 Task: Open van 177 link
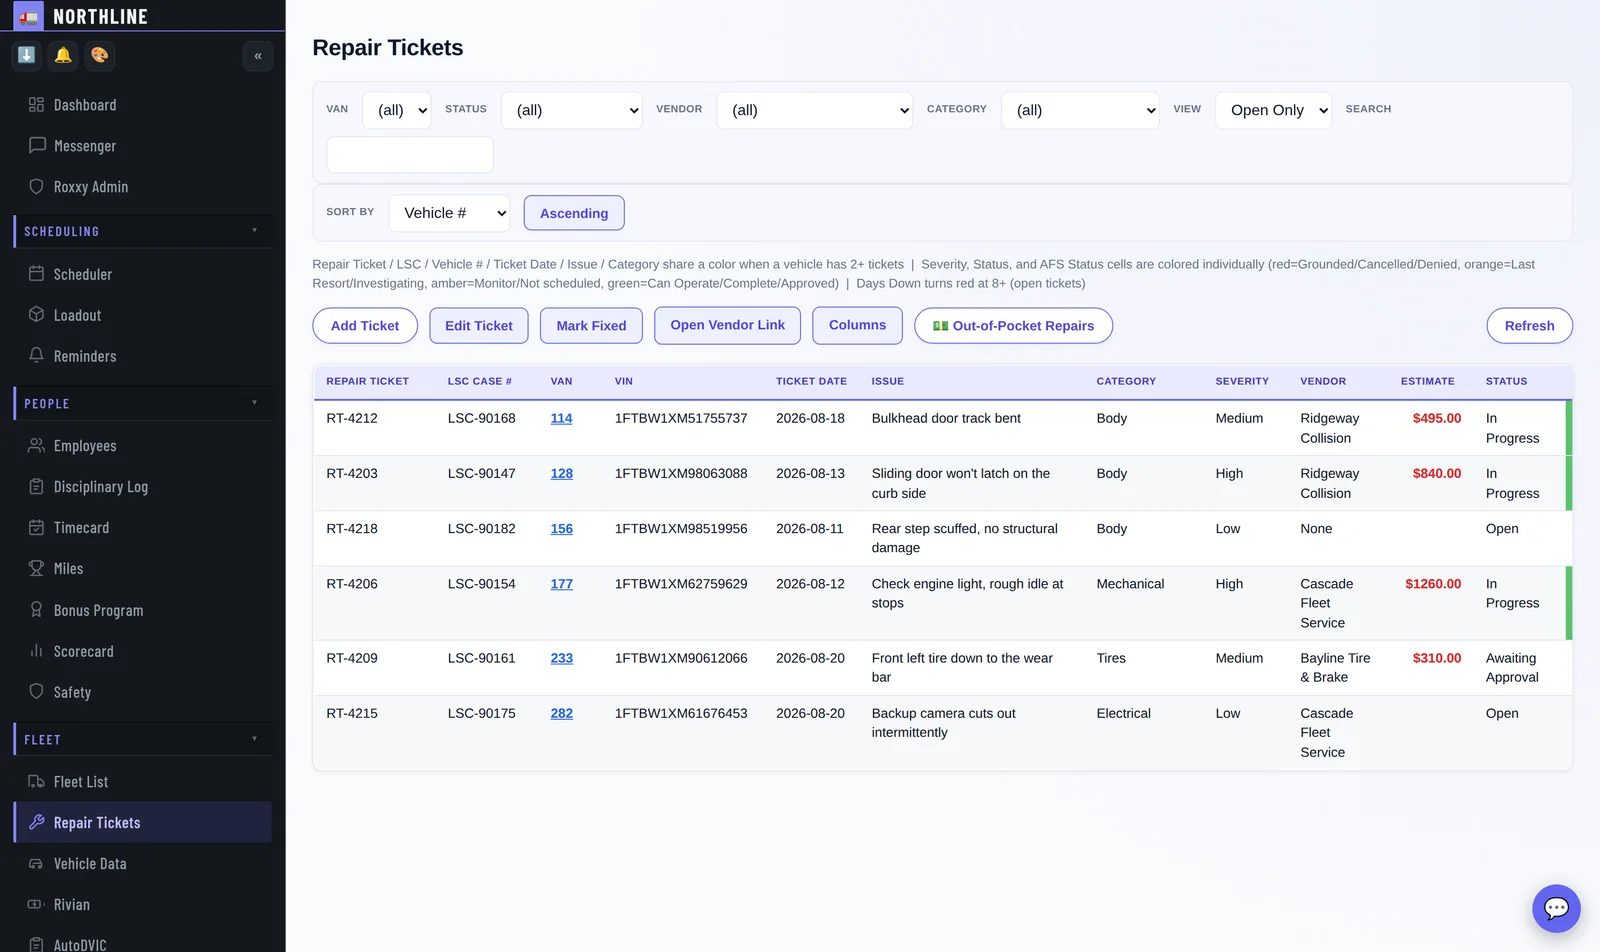click(562, 584)
